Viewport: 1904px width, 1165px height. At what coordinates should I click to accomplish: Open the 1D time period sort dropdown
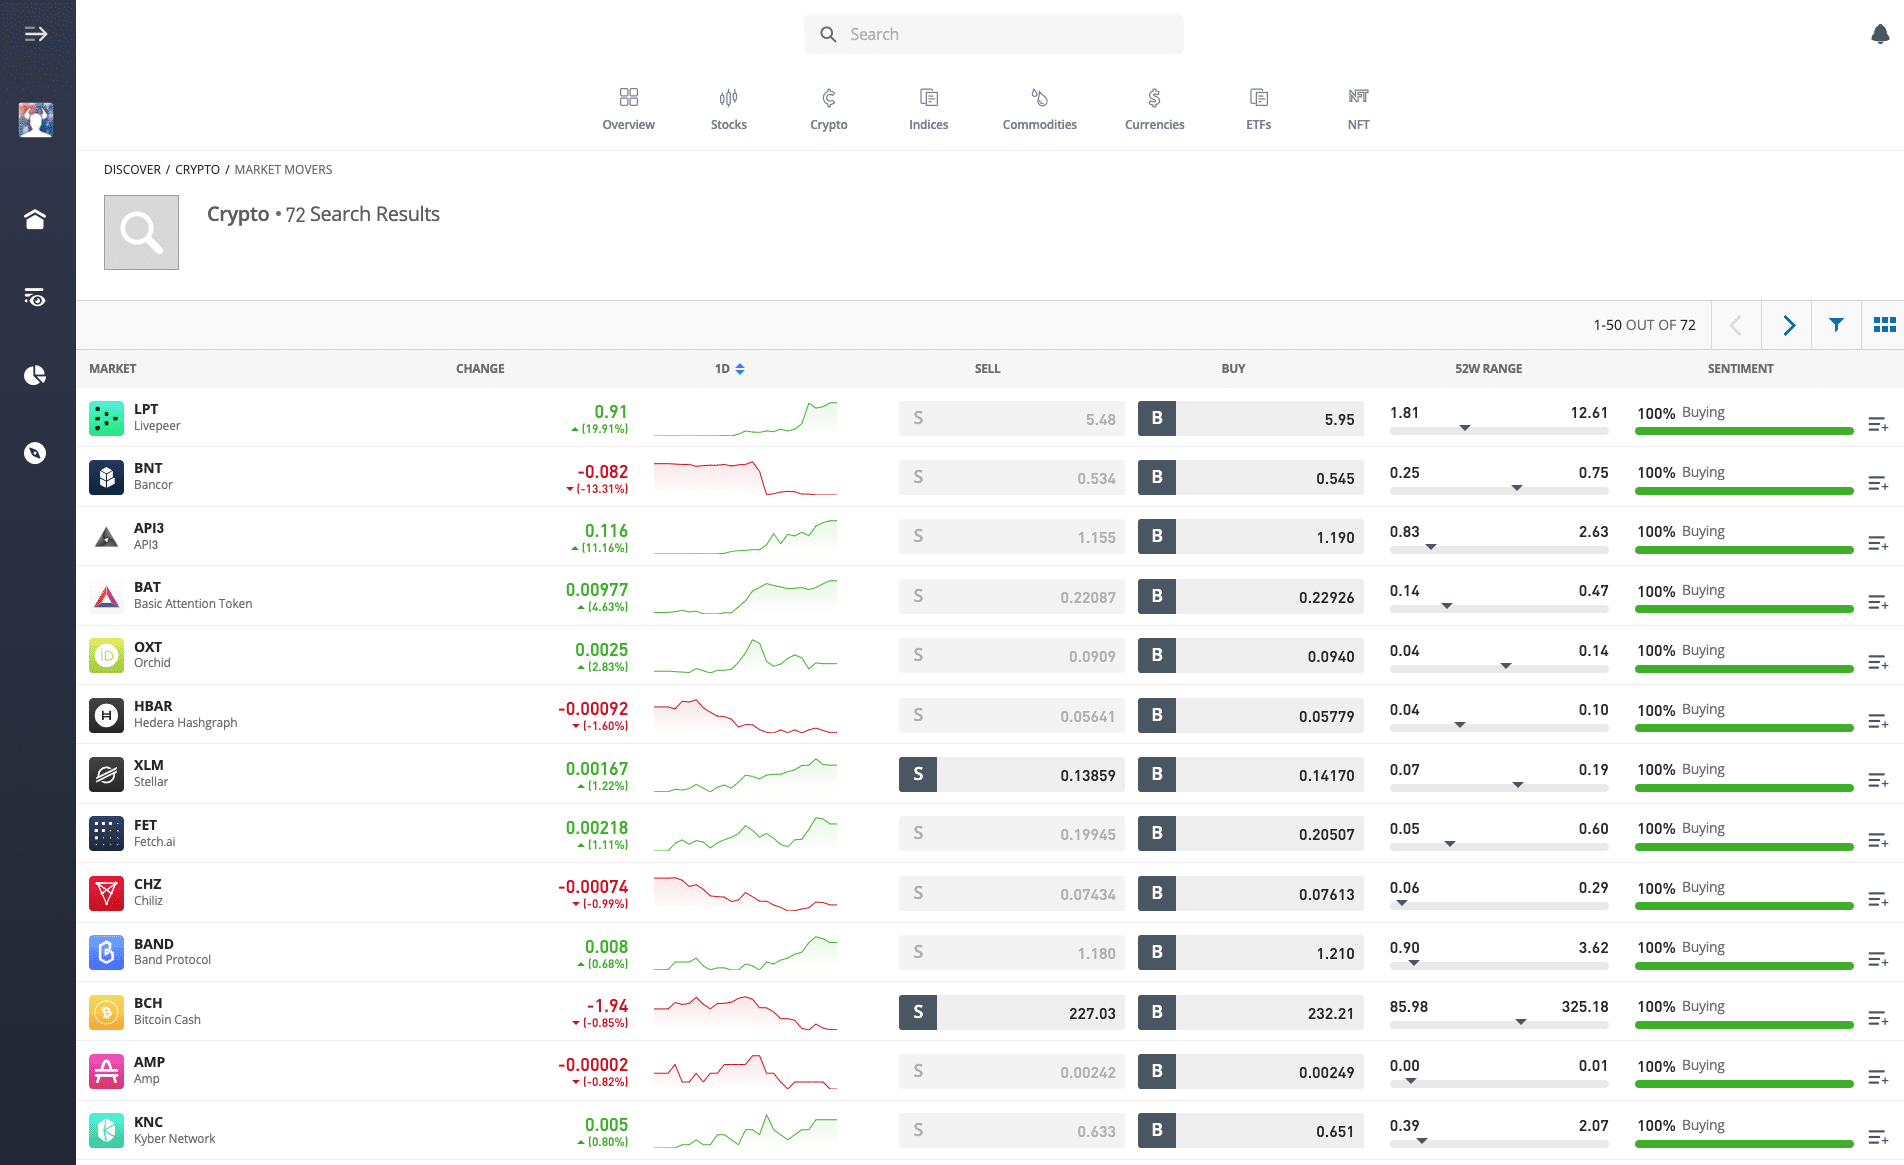tap(730, 369)
